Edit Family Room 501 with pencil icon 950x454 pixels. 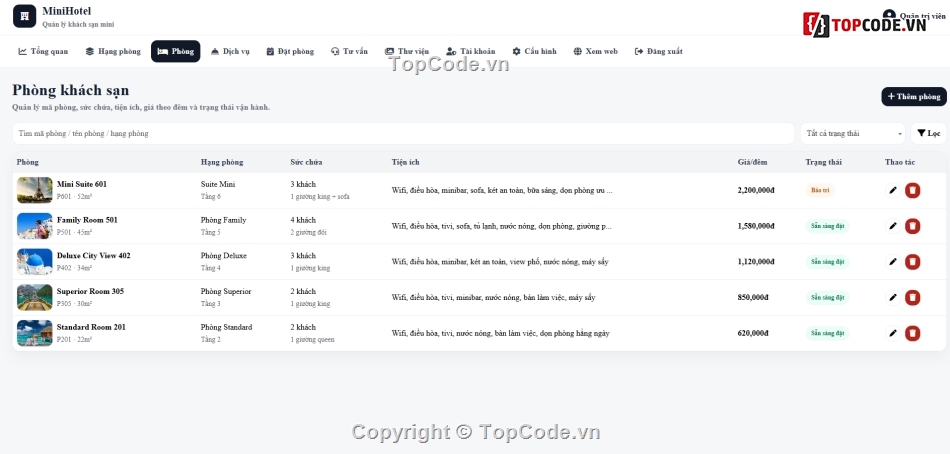tap(892, 226)
